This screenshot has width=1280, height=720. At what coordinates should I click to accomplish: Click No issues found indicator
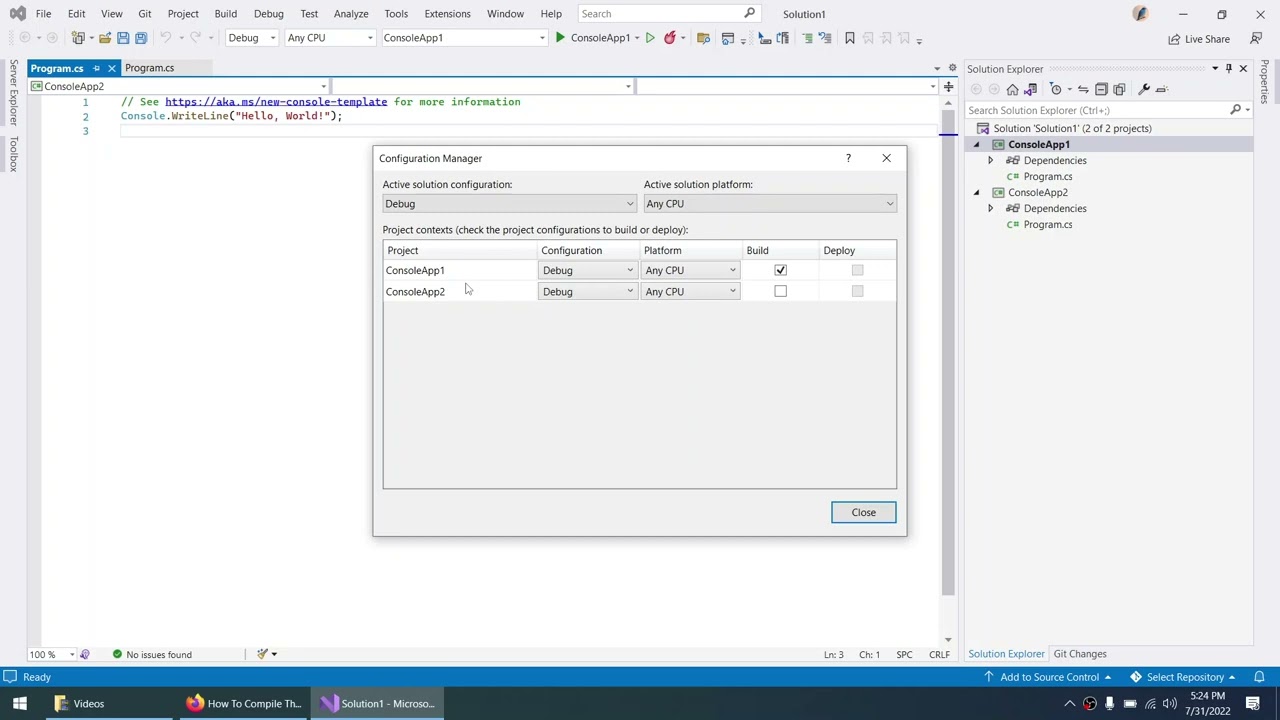pyautogui.click(x=151, y=654)
